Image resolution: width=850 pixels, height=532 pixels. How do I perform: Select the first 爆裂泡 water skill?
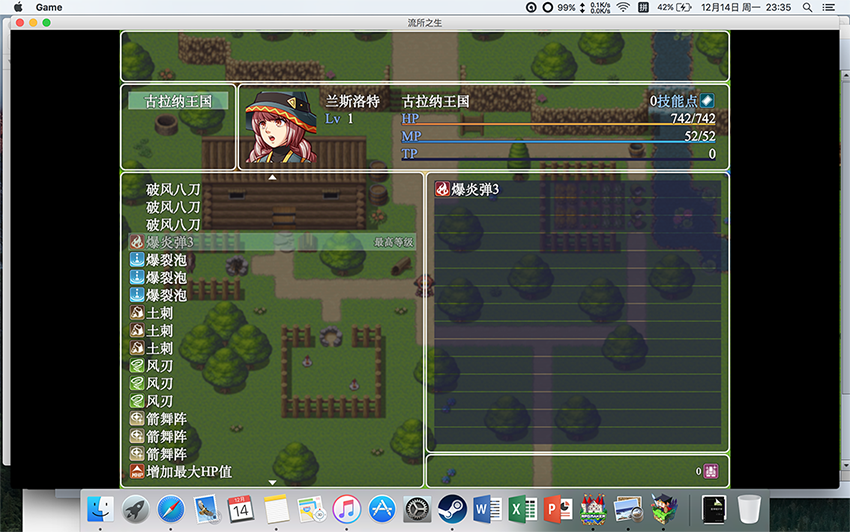pos(272,260)
